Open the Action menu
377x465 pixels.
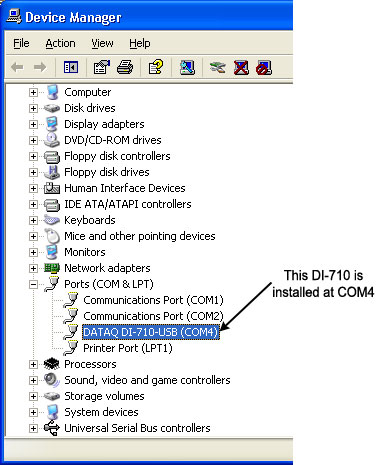60,43
